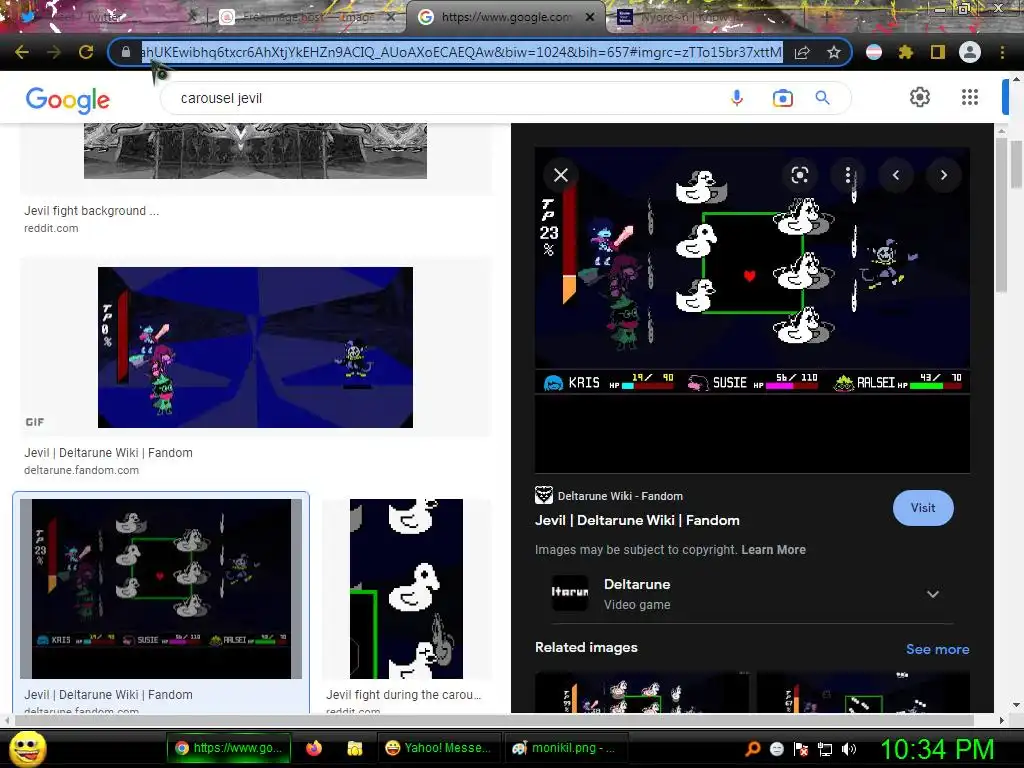Open first related image thumbnail

tap(642, 692)
